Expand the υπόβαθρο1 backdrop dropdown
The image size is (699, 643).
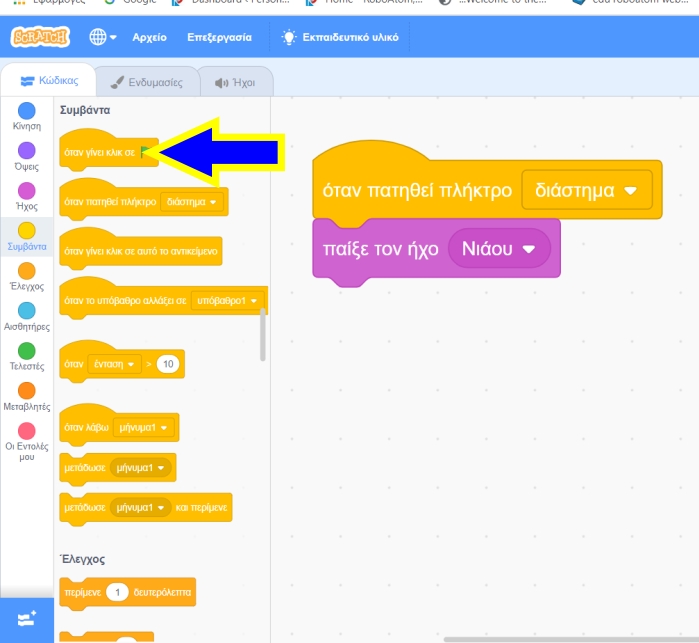point(254,300)
